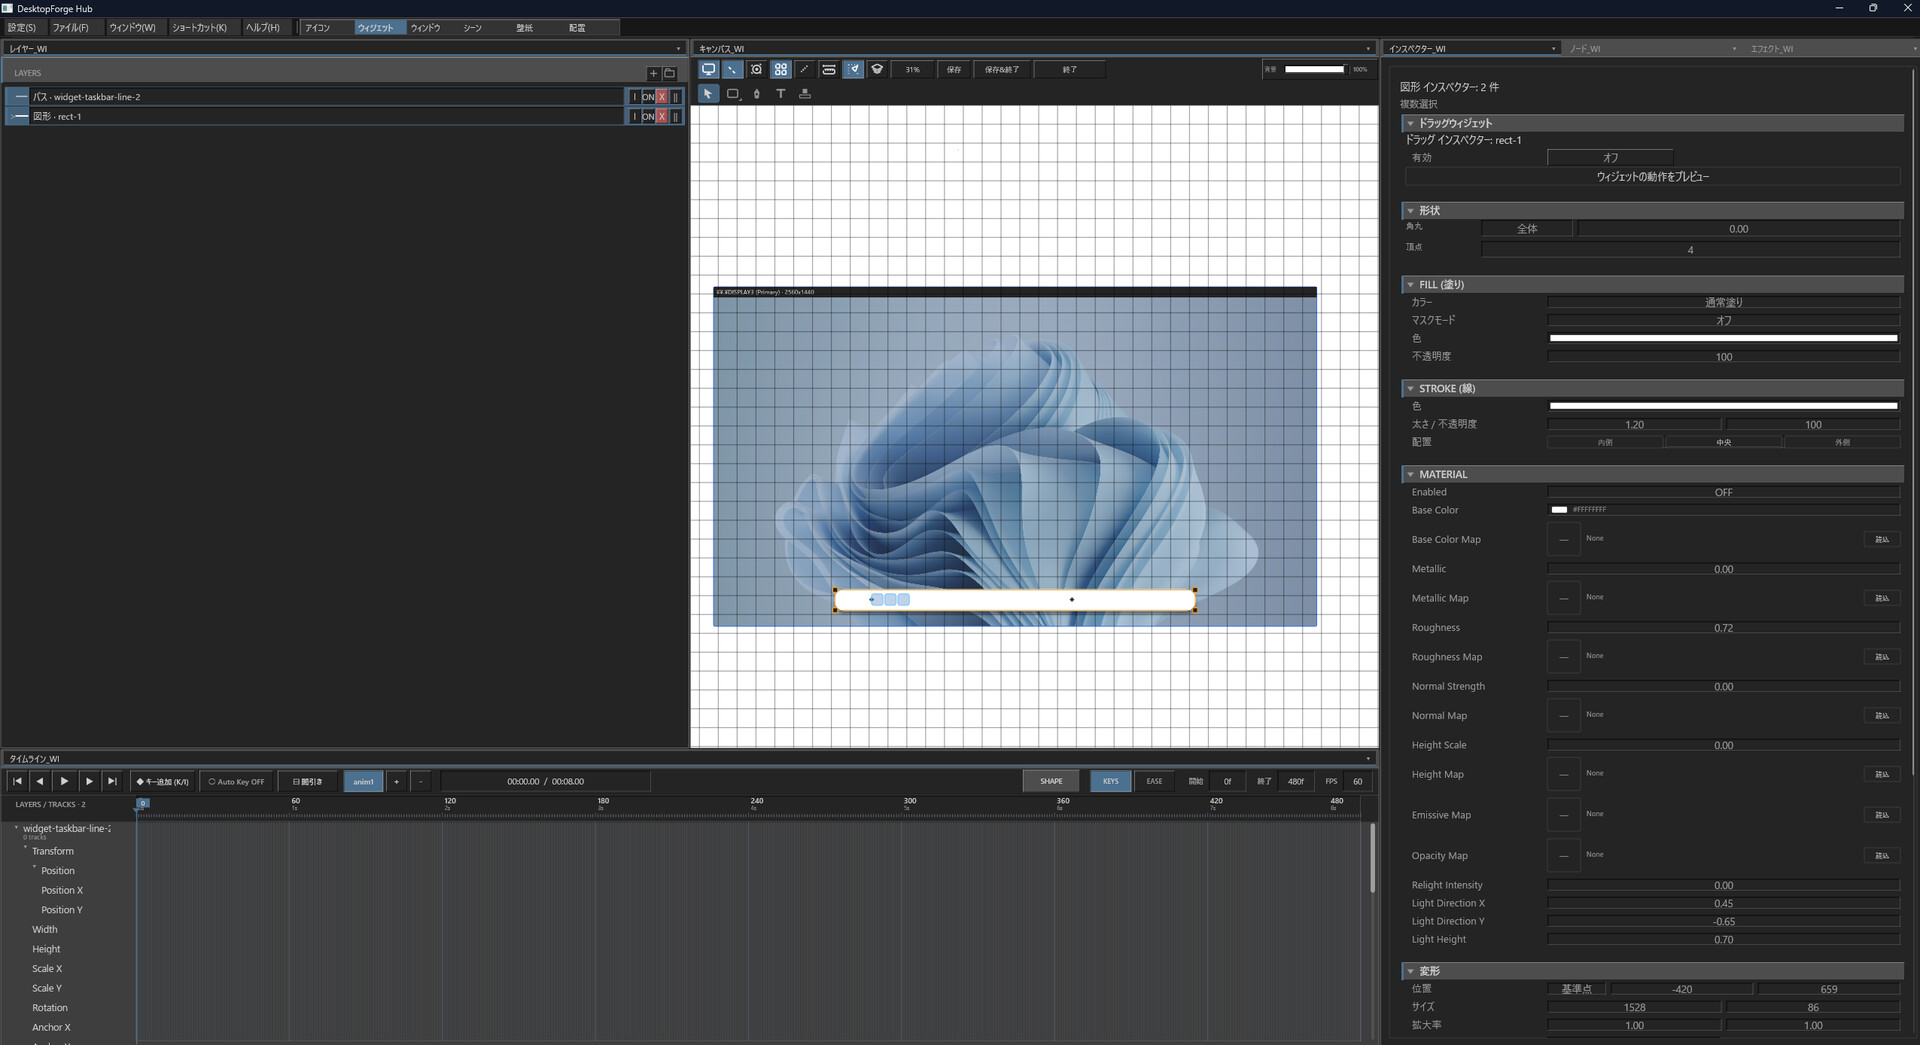This screenshot has width=1920, height=1045.
Task: Toggle the monitor display preview icon
Action: (x=708, y=69)
